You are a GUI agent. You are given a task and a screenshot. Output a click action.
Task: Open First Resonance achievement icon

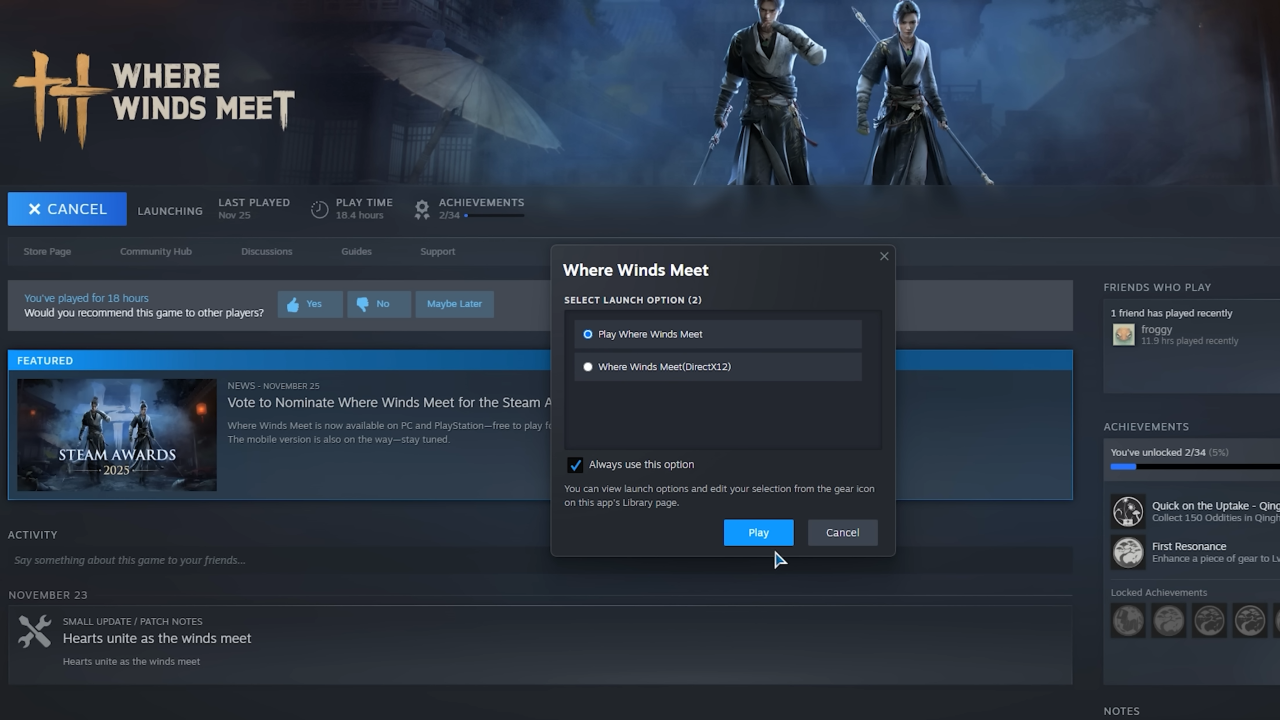coord(1128,552)
